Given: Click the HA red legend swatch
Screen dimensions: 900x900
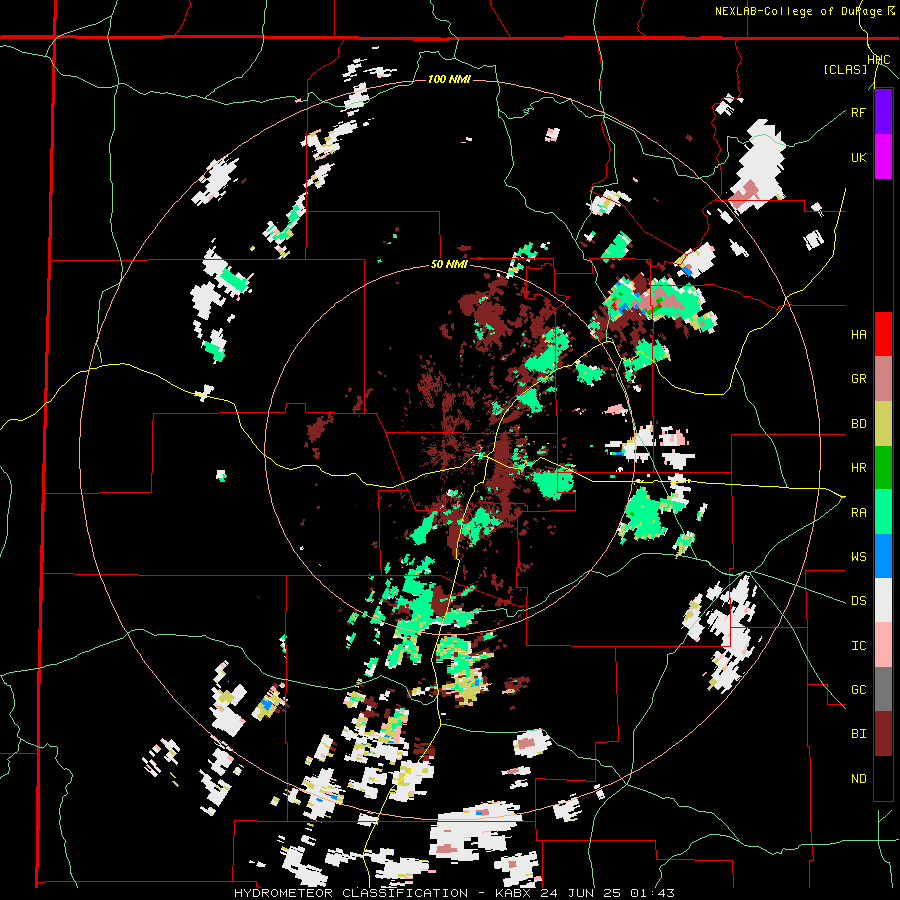Looking at the screenshot, I should tap(883, 334).
